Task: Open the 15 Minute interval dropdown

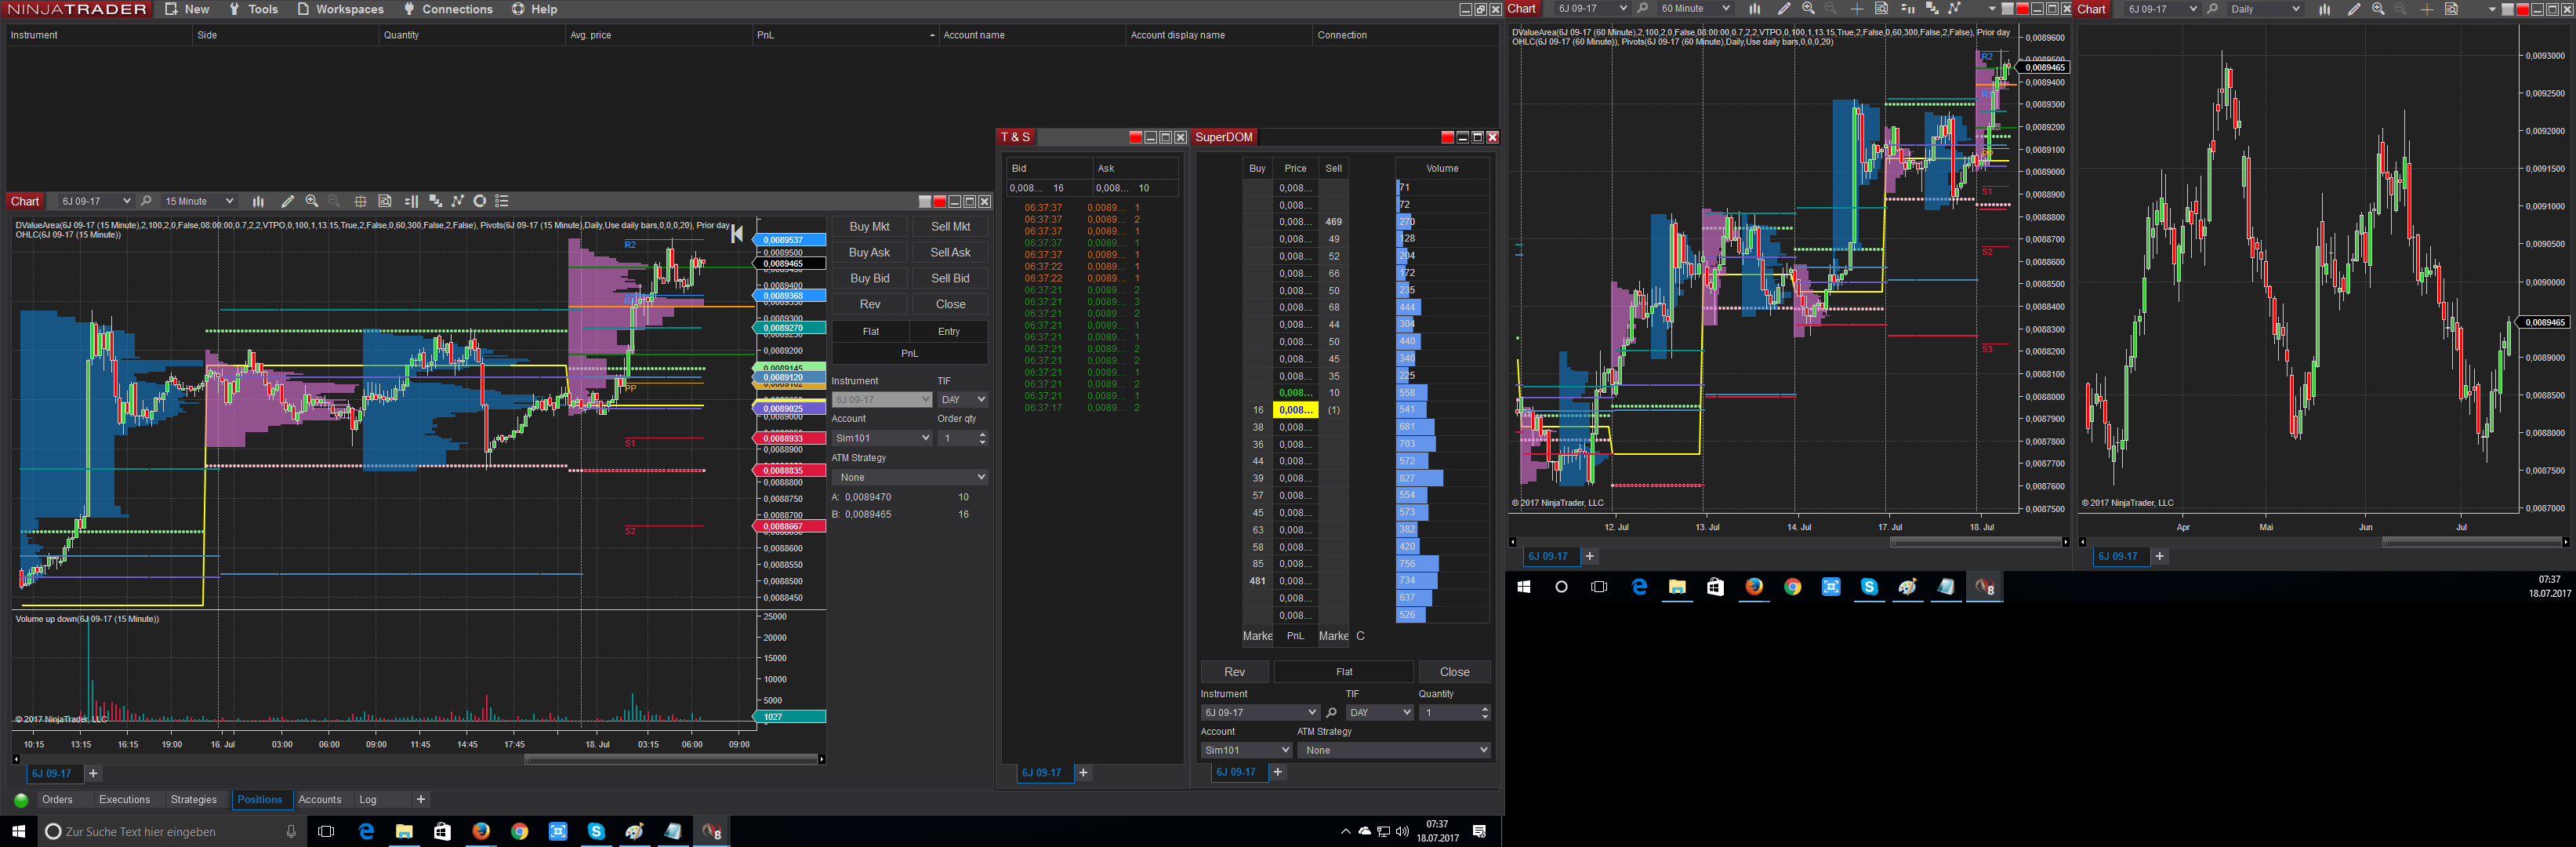Action: click(x=198, y=201)
